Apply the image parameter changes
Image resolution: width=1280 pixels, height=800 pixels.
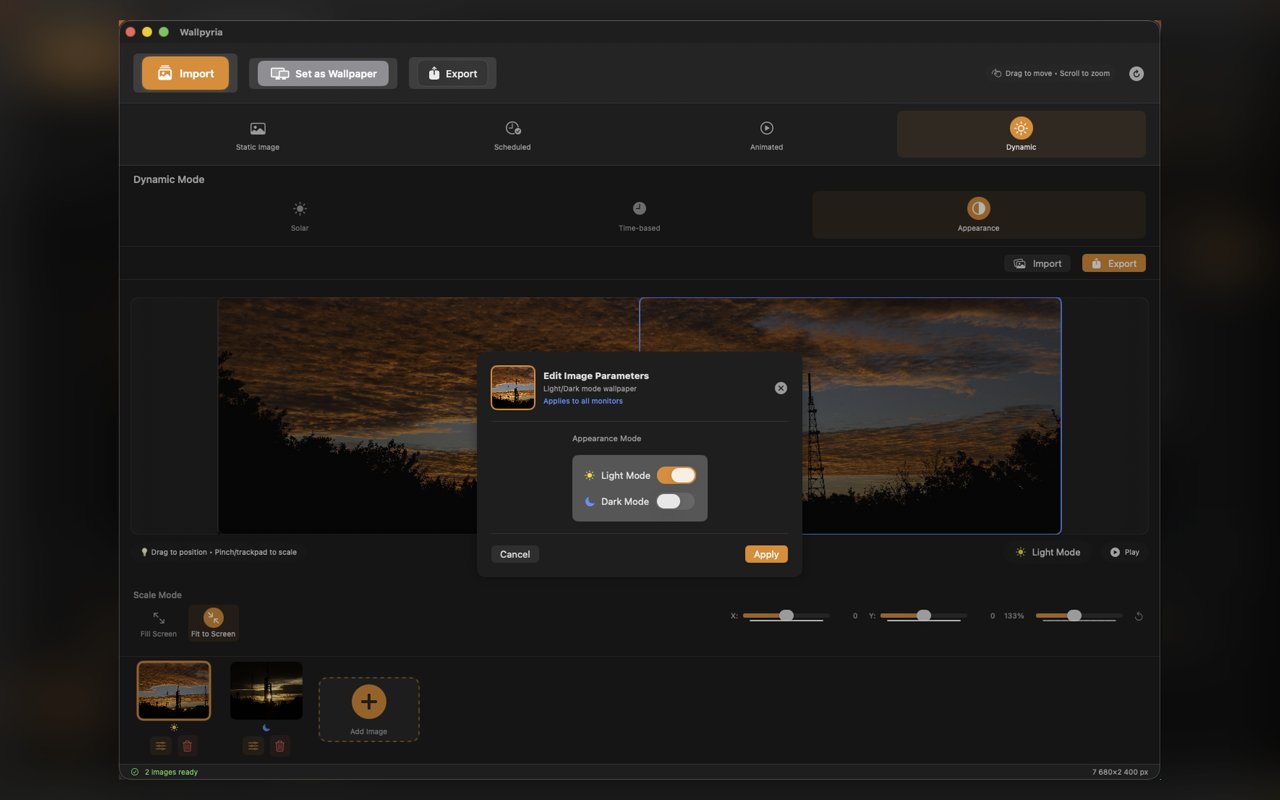(x=766, y=554)
